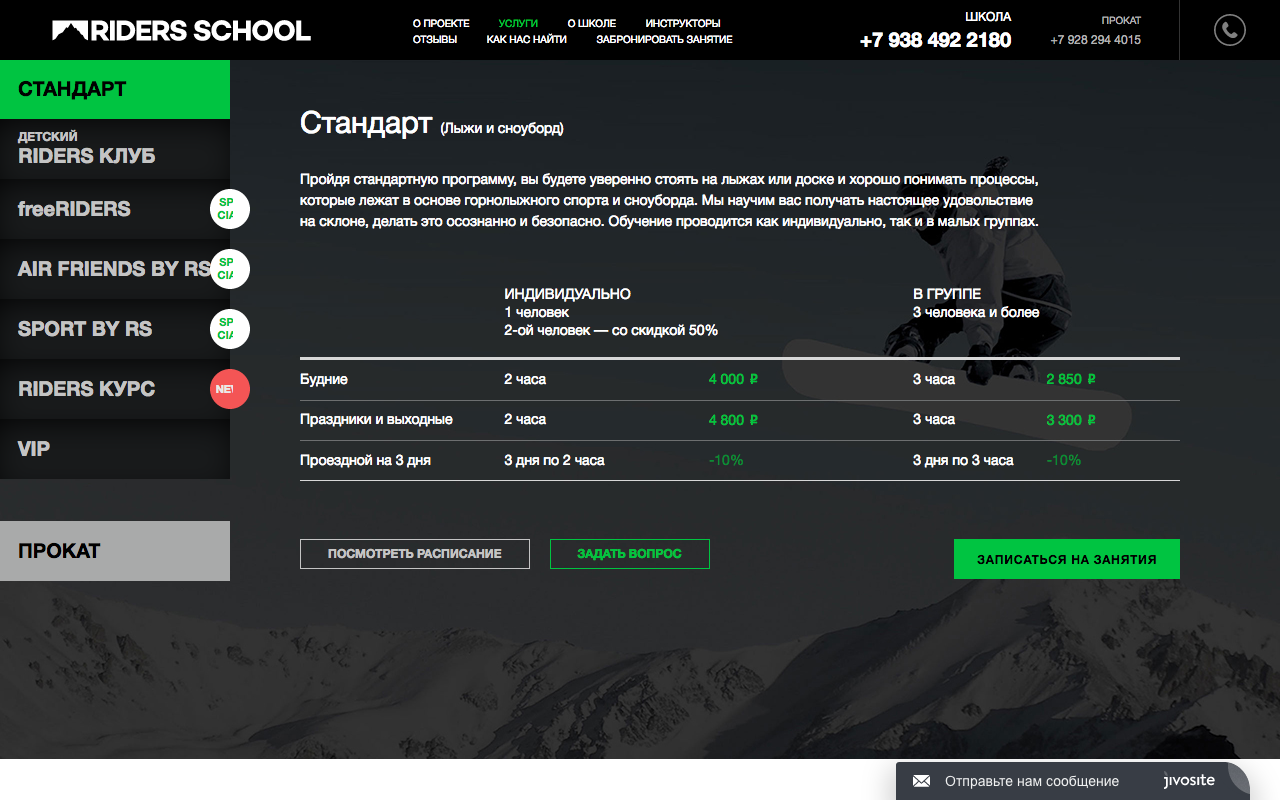Select the VIP sidebar tab
This screenshot has height=800, width=1280.
(x=115, y=449)
